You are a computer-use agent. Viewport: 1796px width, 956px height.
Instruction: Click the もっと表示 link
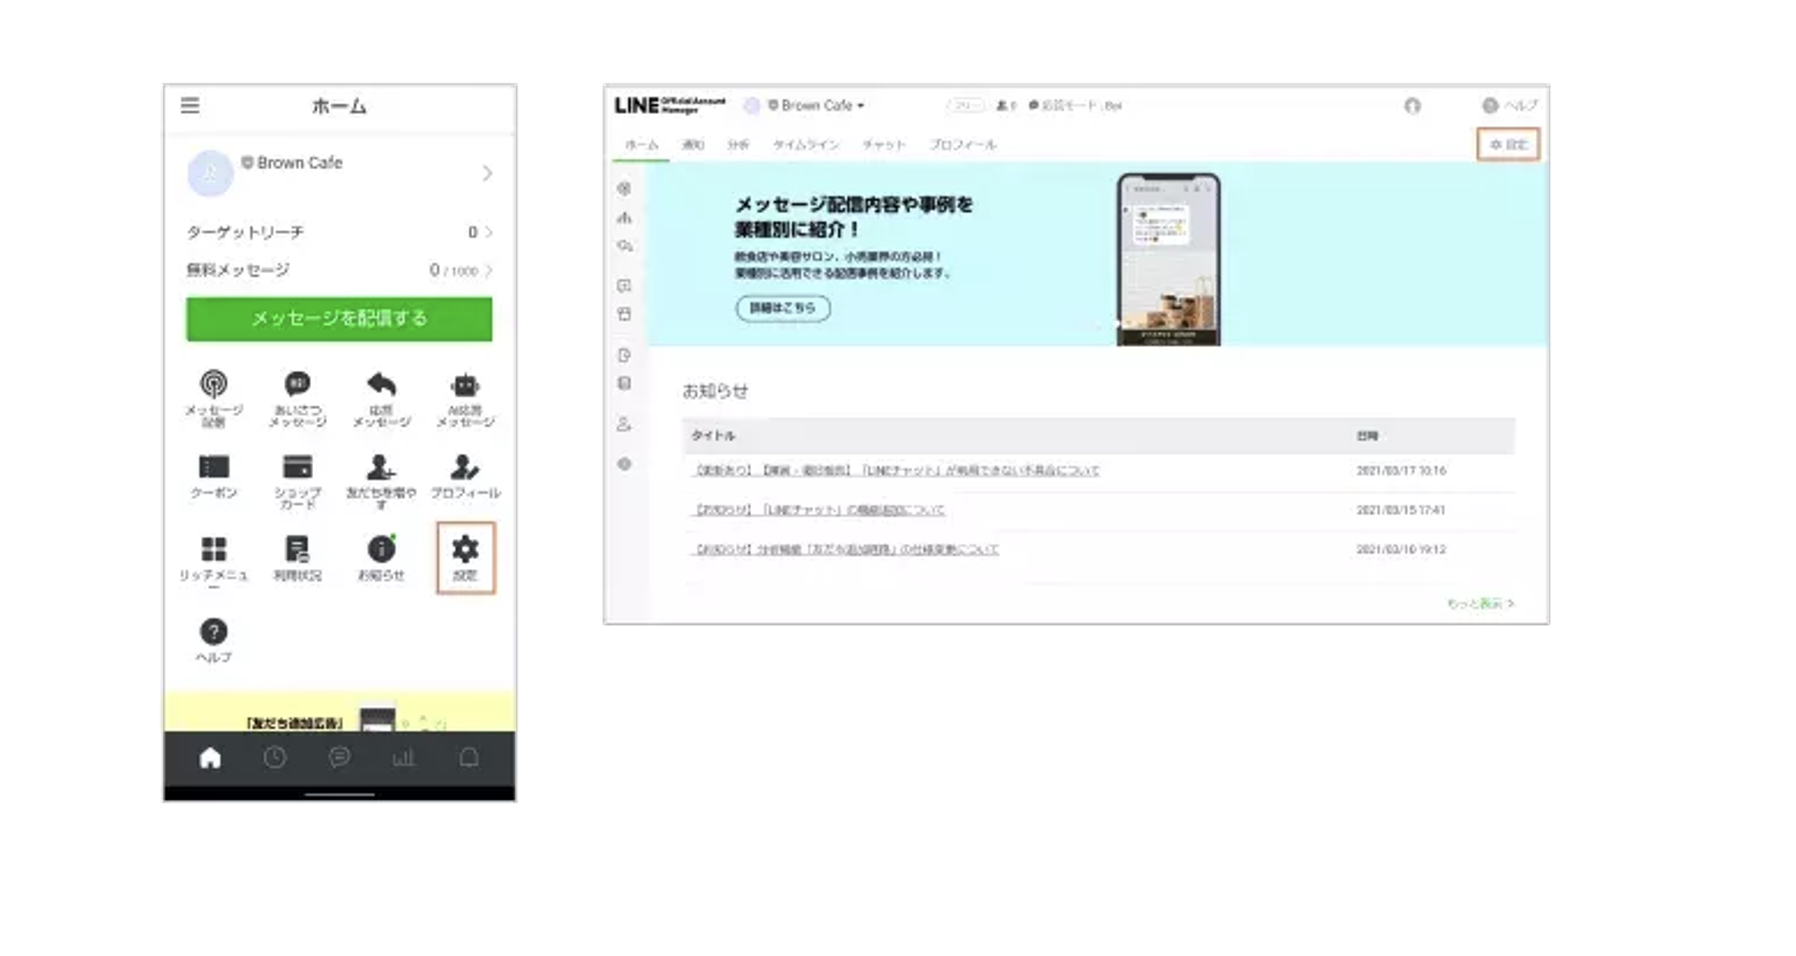click(1480, 604)
